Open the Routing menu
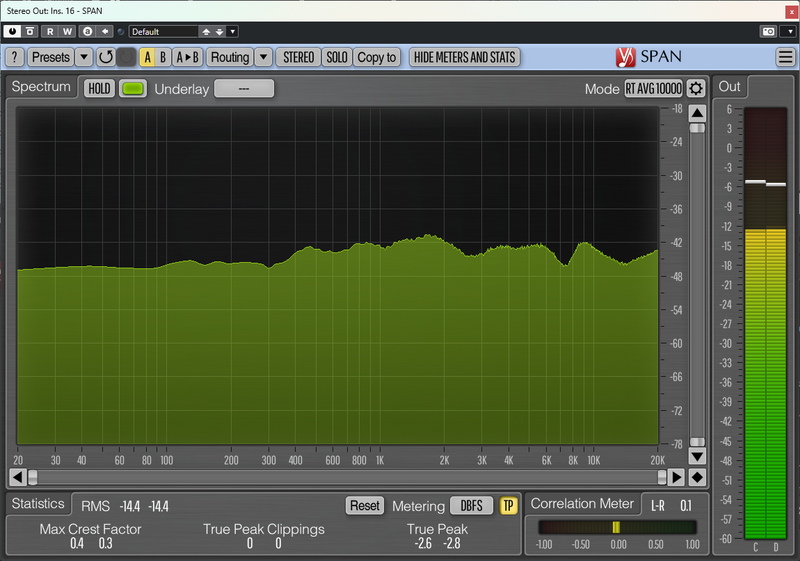 (230, 57)
